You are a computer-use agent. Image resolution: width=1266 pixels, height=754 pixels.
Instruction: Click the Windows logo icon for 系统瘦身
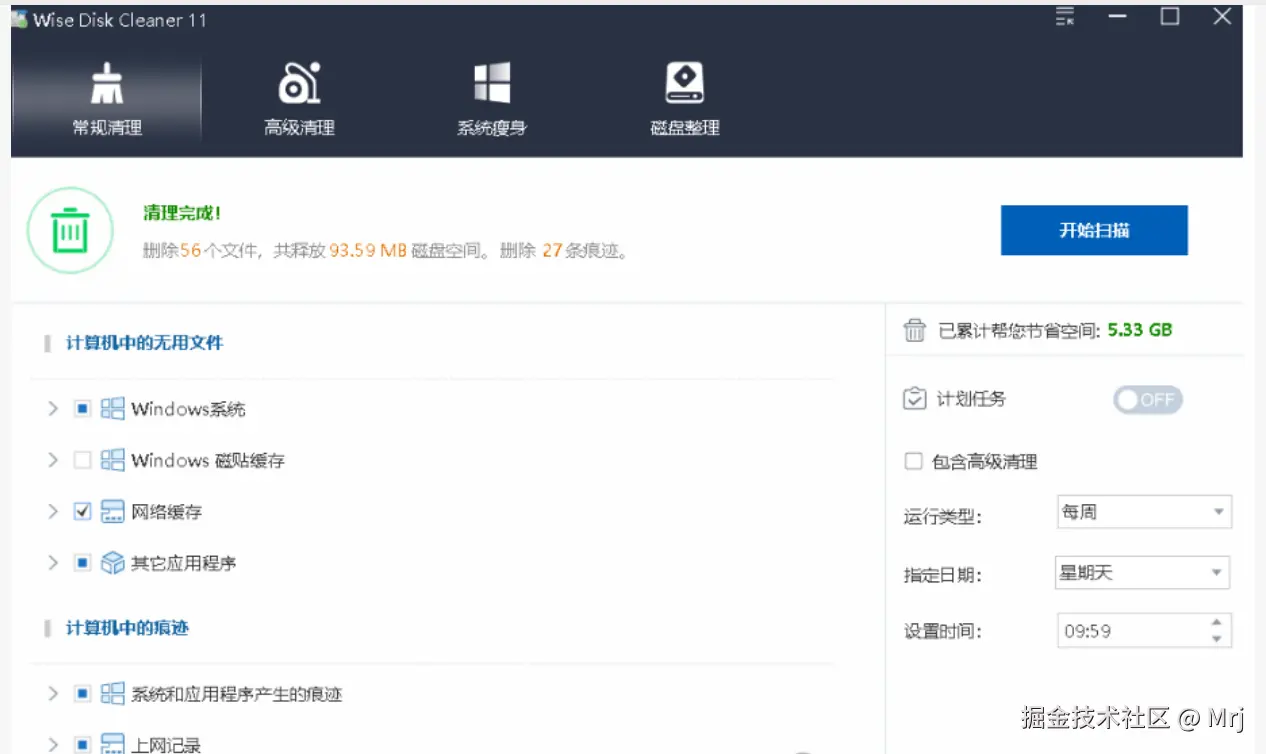click(492, 83)
